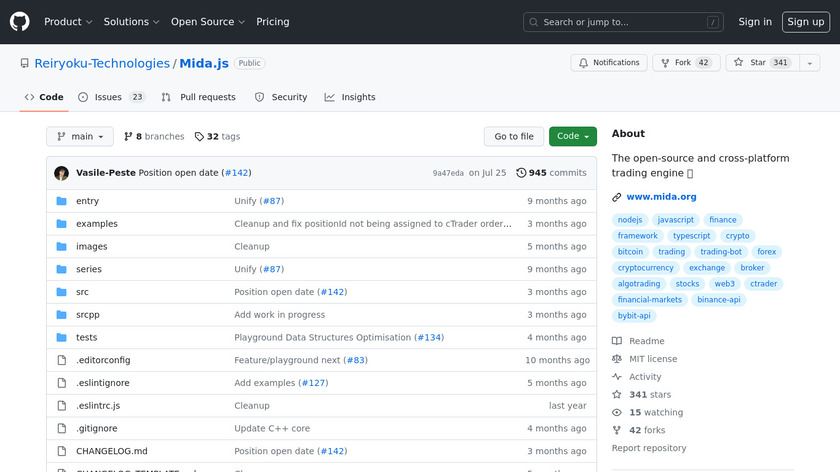Expand the main branch selector
Image resolution: width=840 pixels, height=472 pixels.
(x=80, y=137)
